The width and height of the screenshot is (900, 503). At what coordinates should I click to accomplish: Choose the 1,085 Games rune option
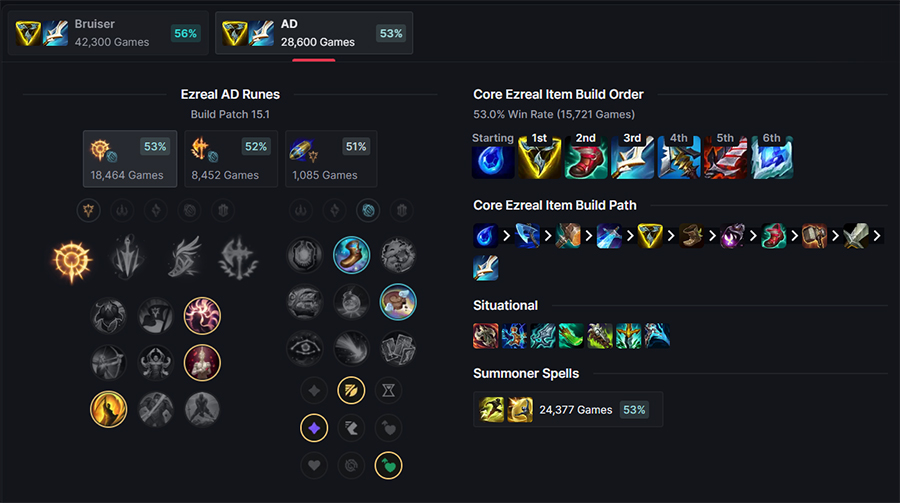click(x=331, y=158)
